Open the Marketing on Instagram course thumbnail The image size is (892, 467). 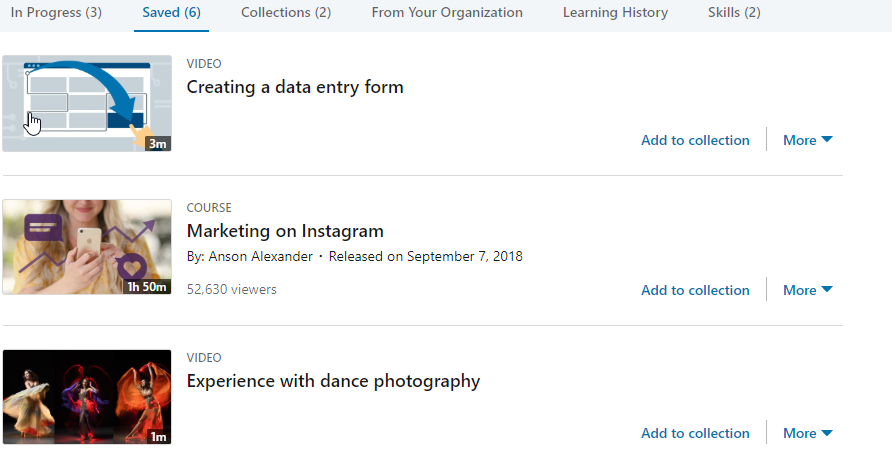[x=87, y=247]
